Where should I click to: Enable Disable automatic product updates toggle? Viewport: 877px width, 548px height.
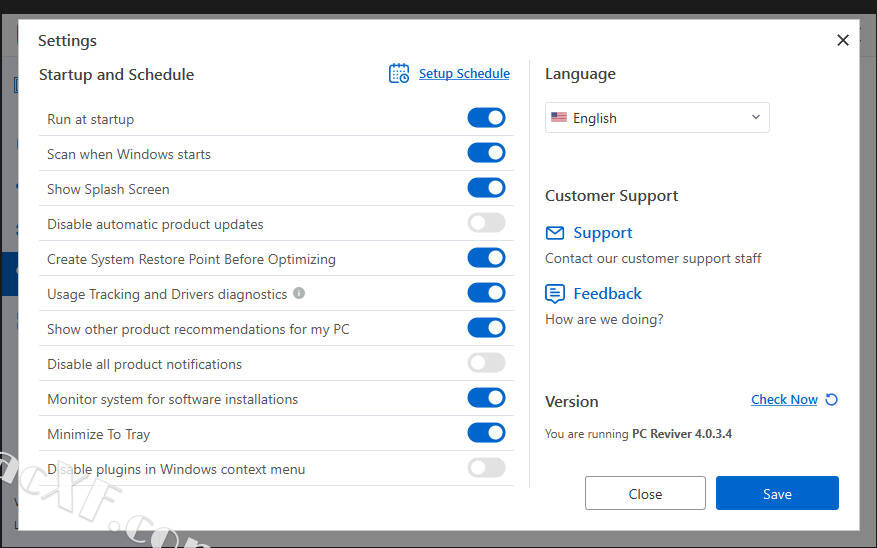coord(486,223)
